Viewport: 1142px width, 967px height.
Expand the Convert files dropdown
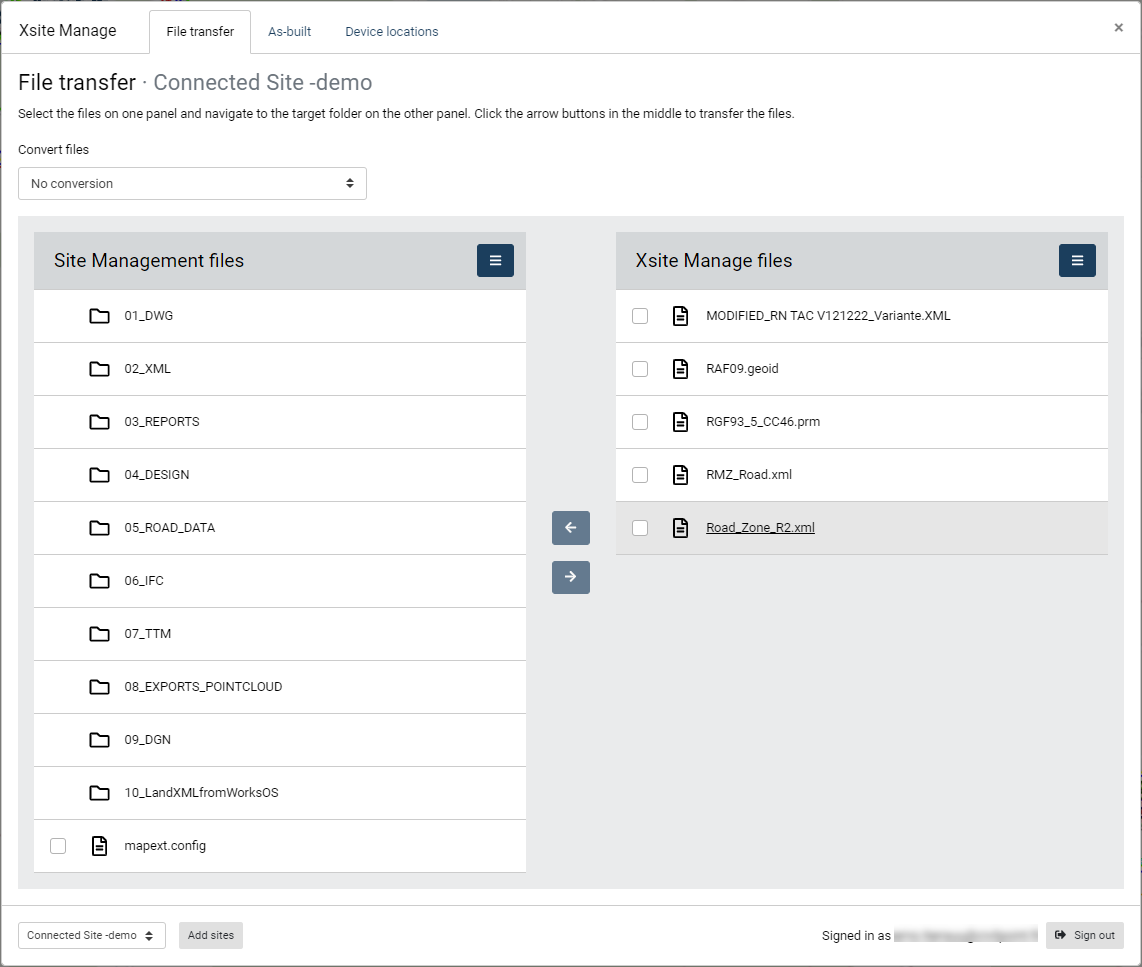click(x=192, y=184)
